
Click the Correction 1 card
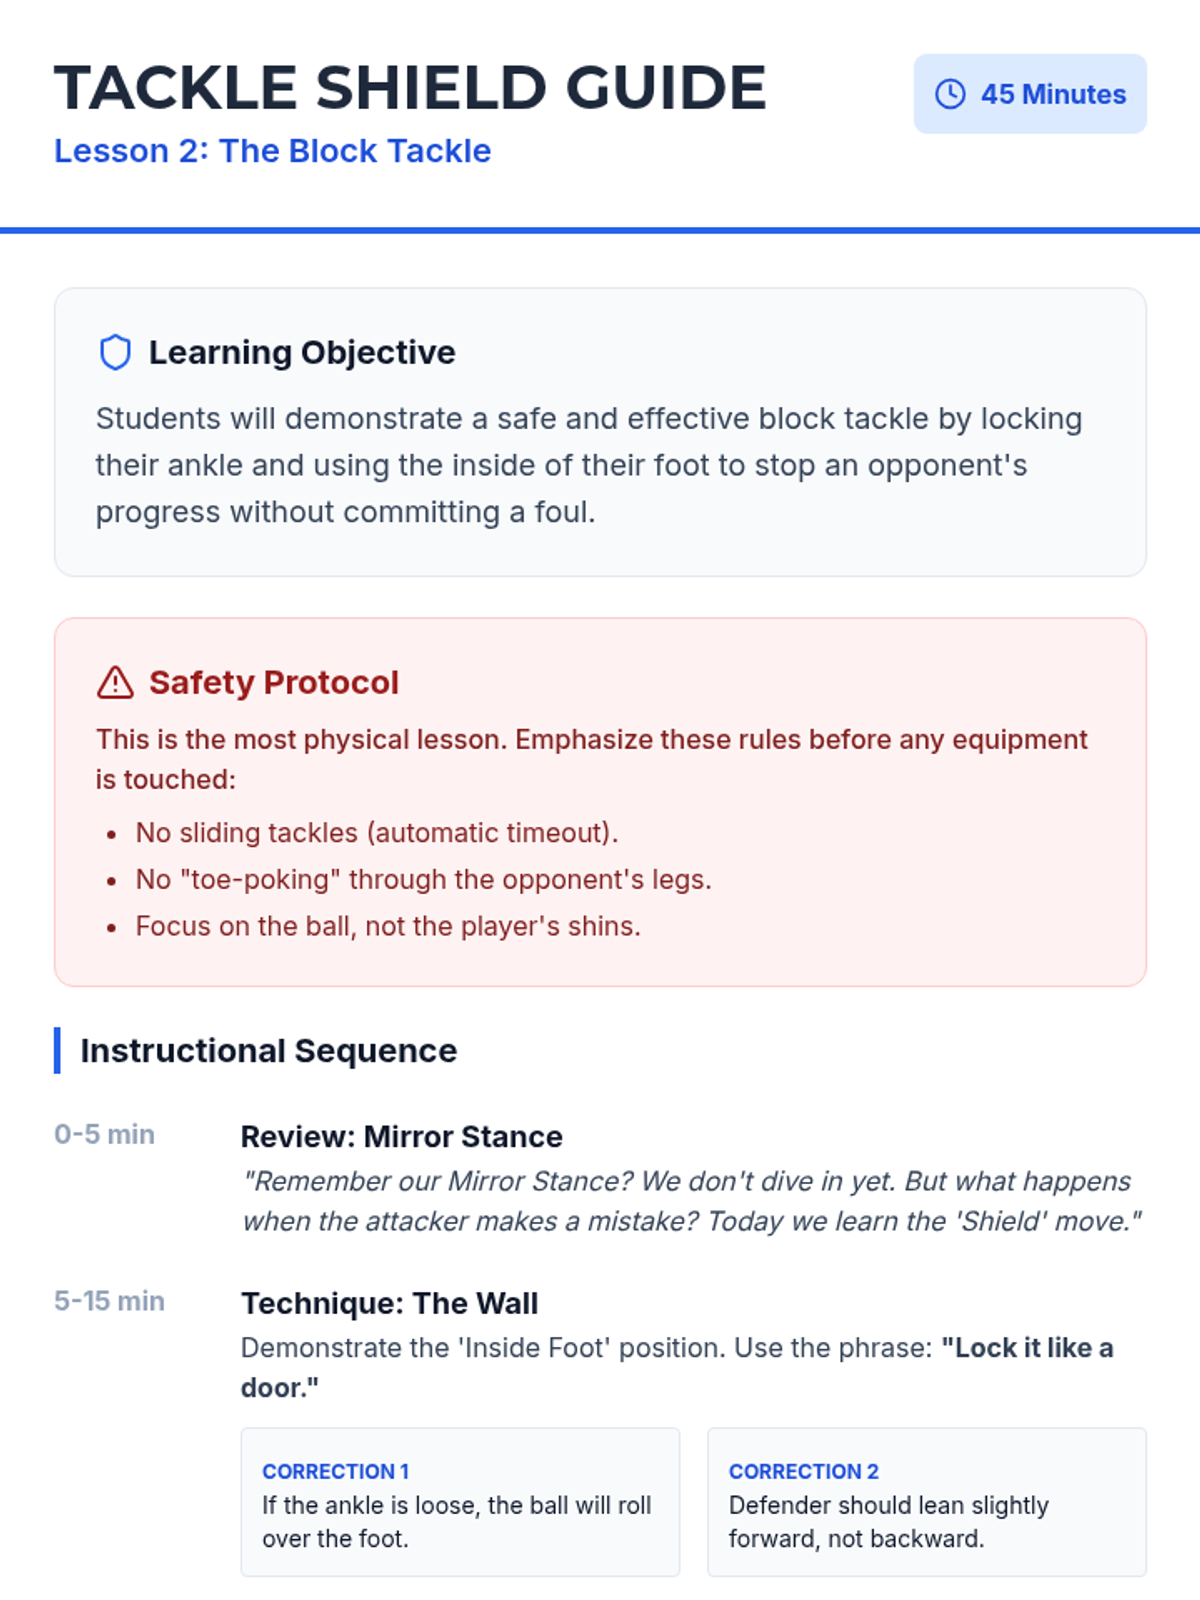459,1502
